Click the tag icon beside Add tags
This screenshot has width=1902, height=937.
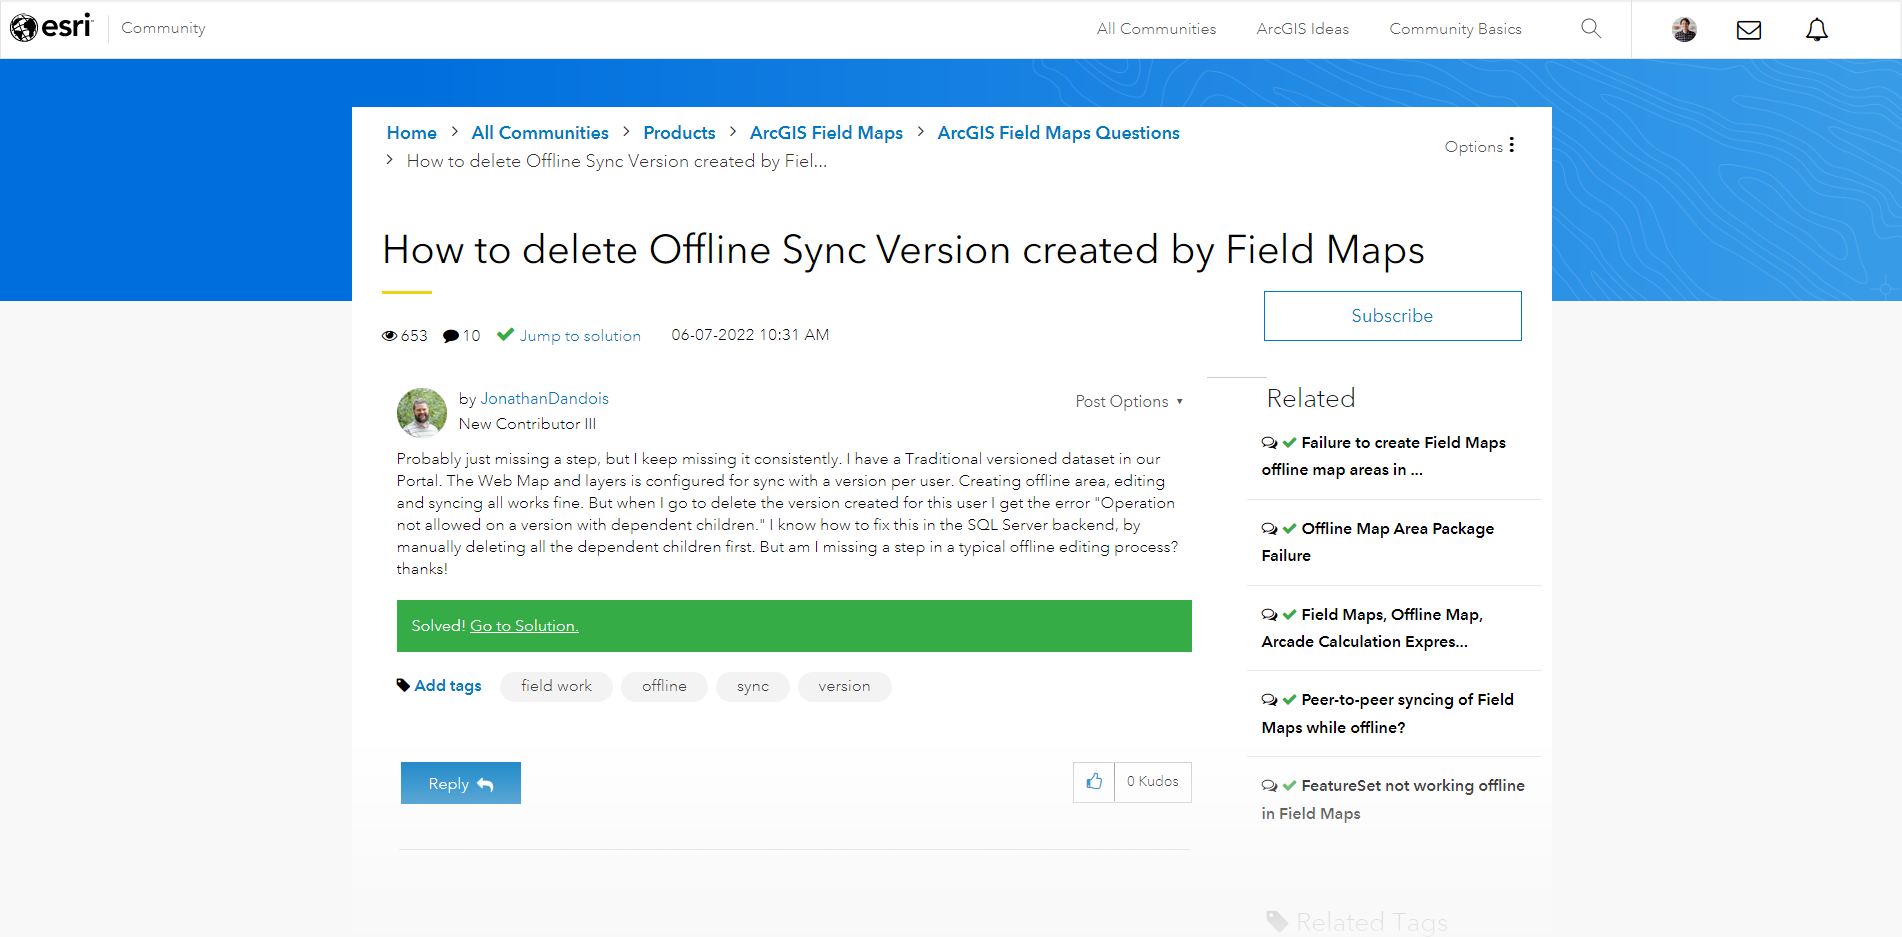[x=403, y=685]
